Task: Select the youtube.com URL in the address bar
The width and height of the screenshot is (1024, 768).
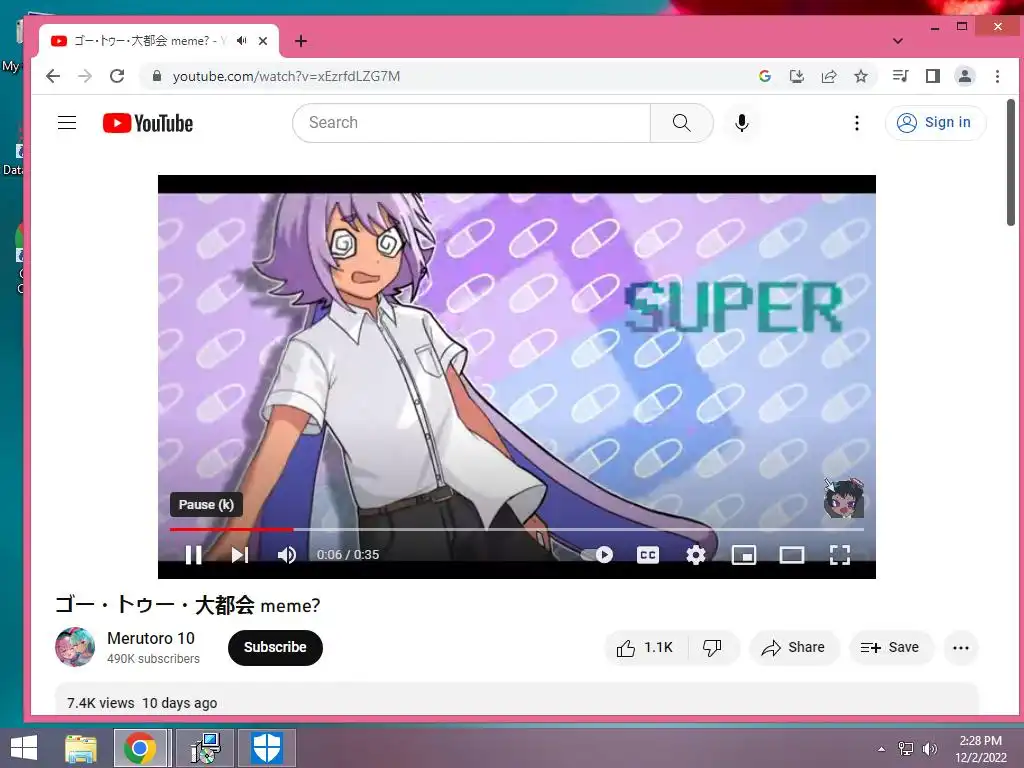Action: click(286, 76)
